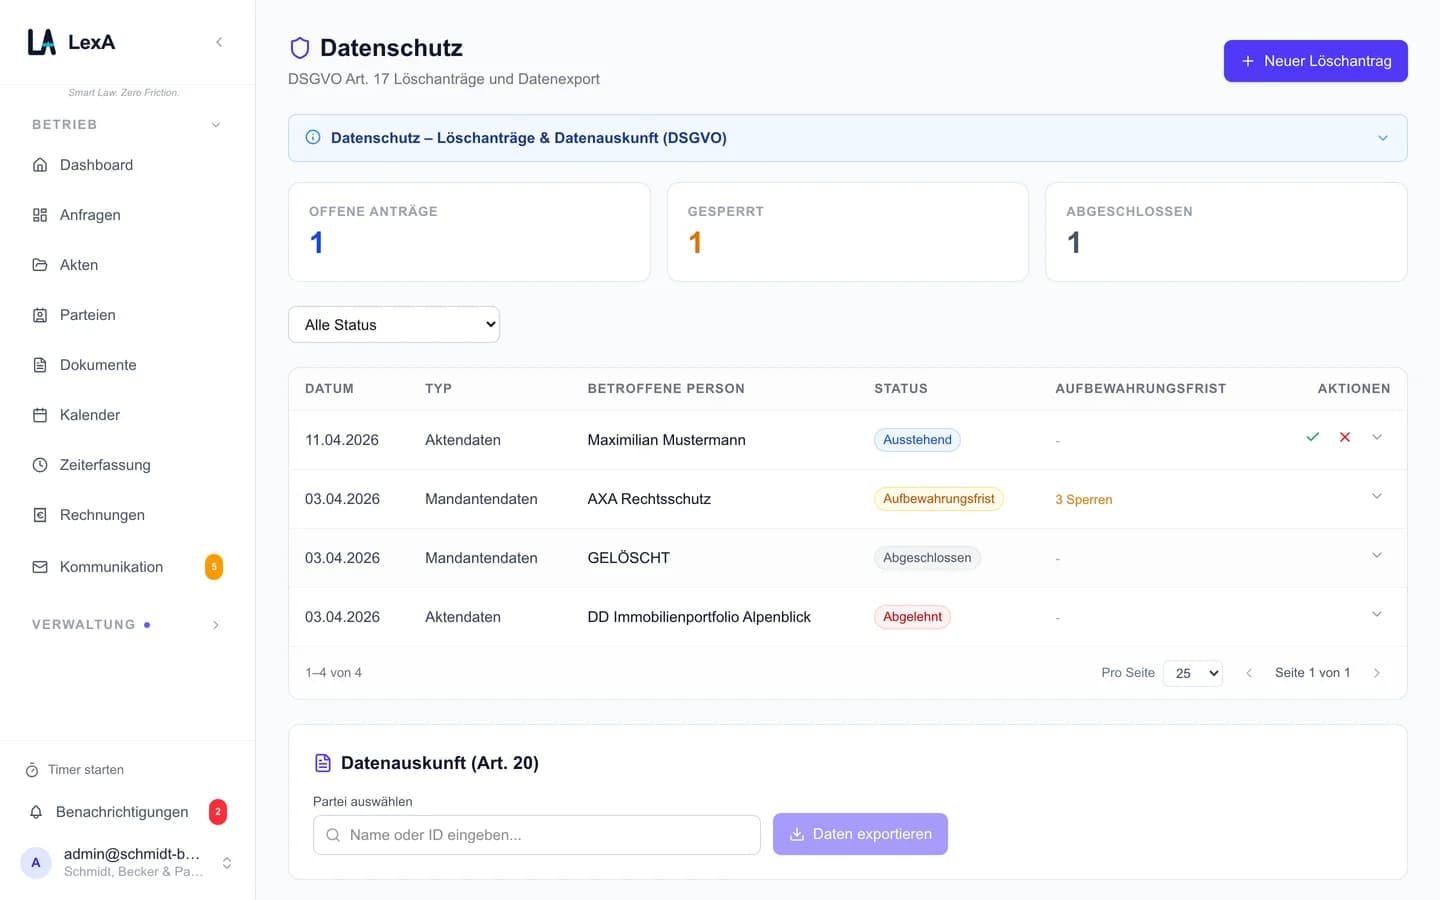This screenshot has height=900, width=1440.
Task: Open Zeiterfassung in the sidebar
Action: pyautogui.click(x=128, y=465)
